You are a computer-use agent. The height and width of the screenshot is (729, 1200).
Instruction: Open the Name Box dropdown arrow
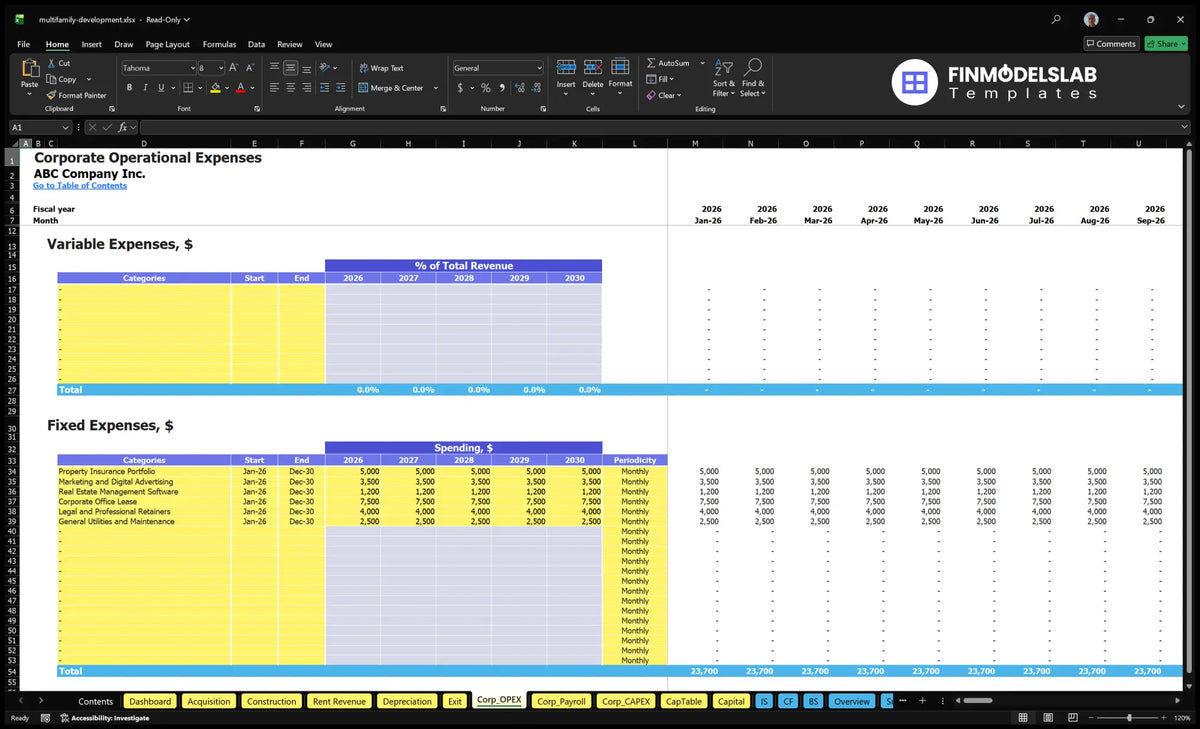[x=66, y=127]
